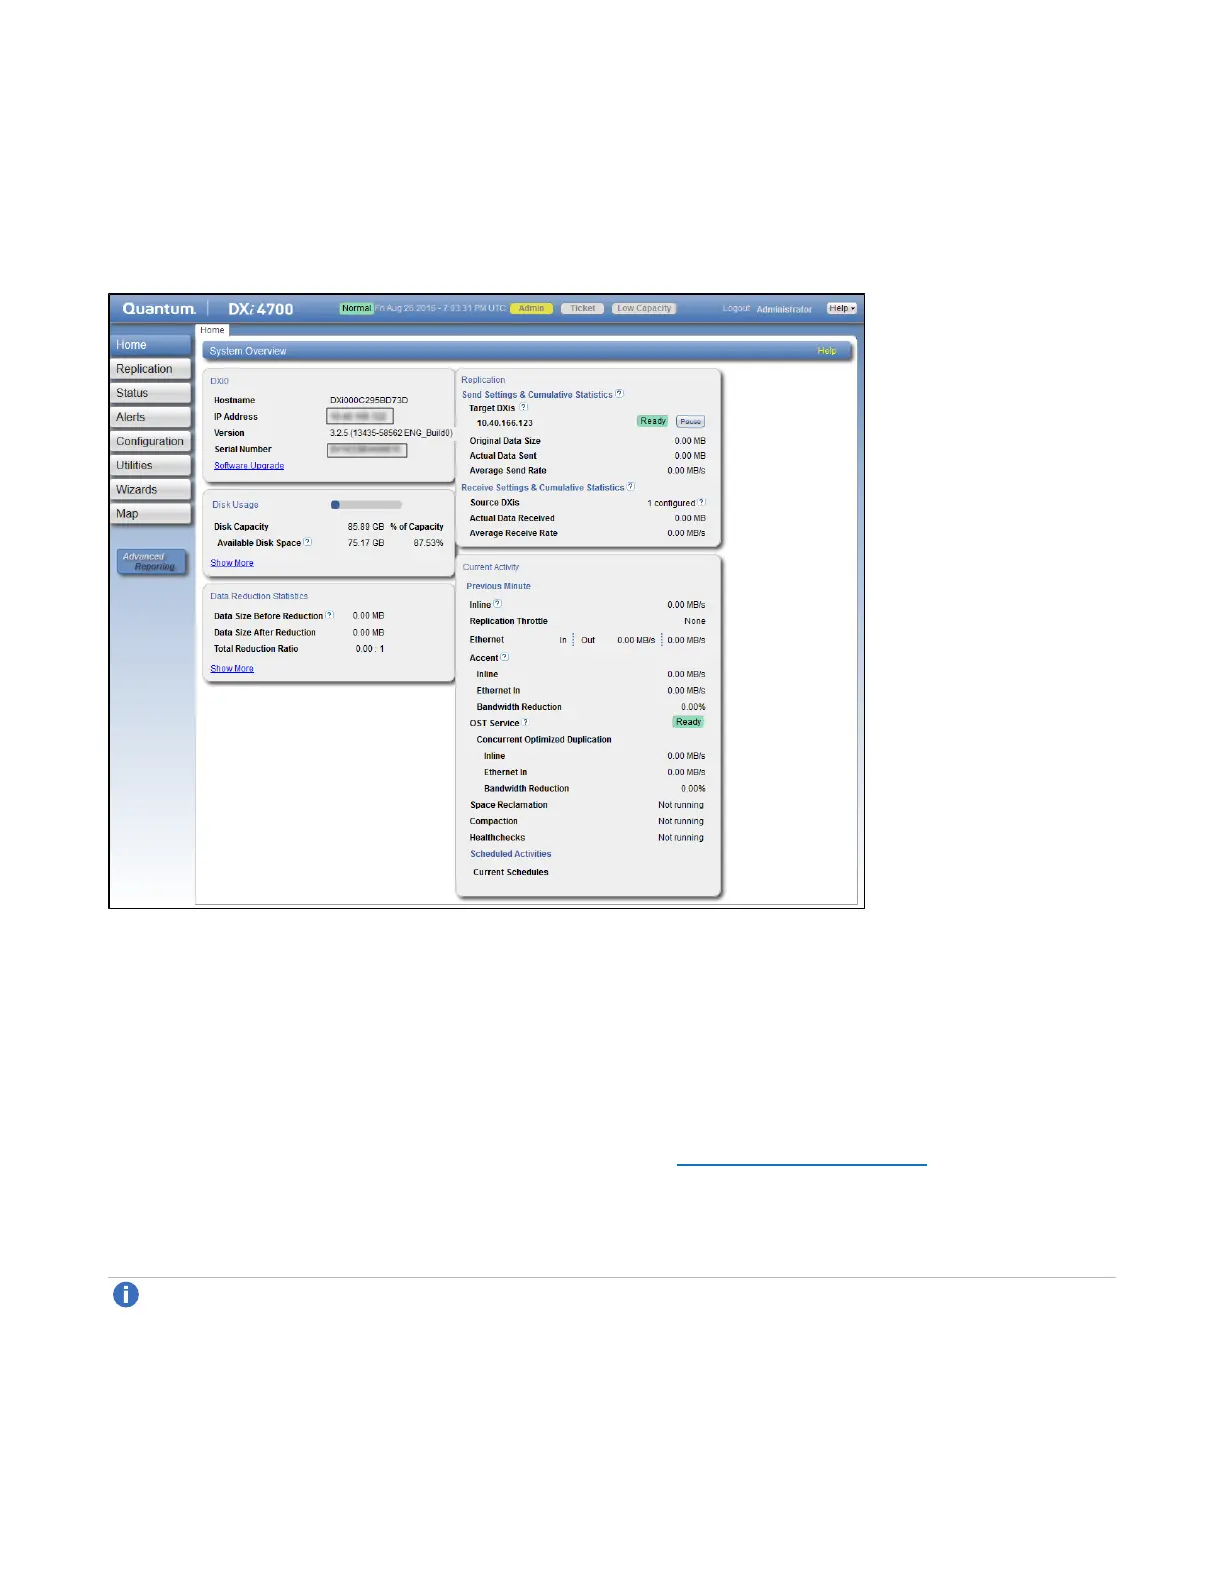The width and height of the screenshot is (1224, 1584).
Task: Click the yellow Help link in System Overview bar
Action: [x=827, y=351]
